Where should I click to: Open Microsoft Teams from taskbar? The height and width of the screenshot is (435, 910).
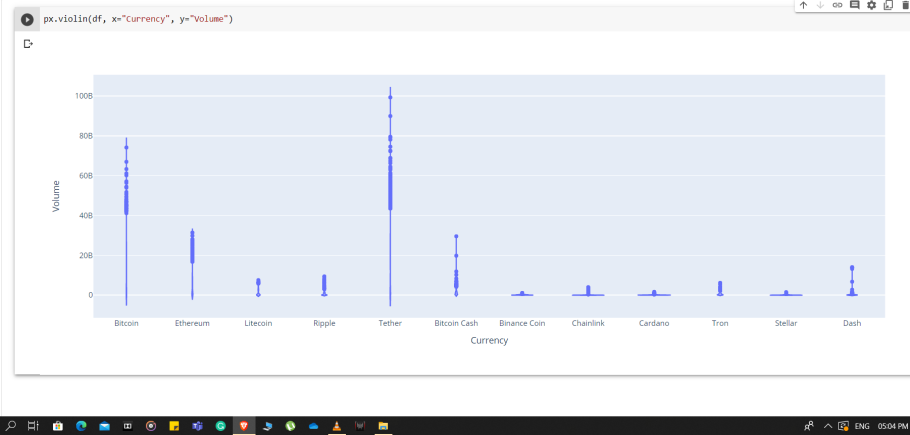tap(197, 426)
